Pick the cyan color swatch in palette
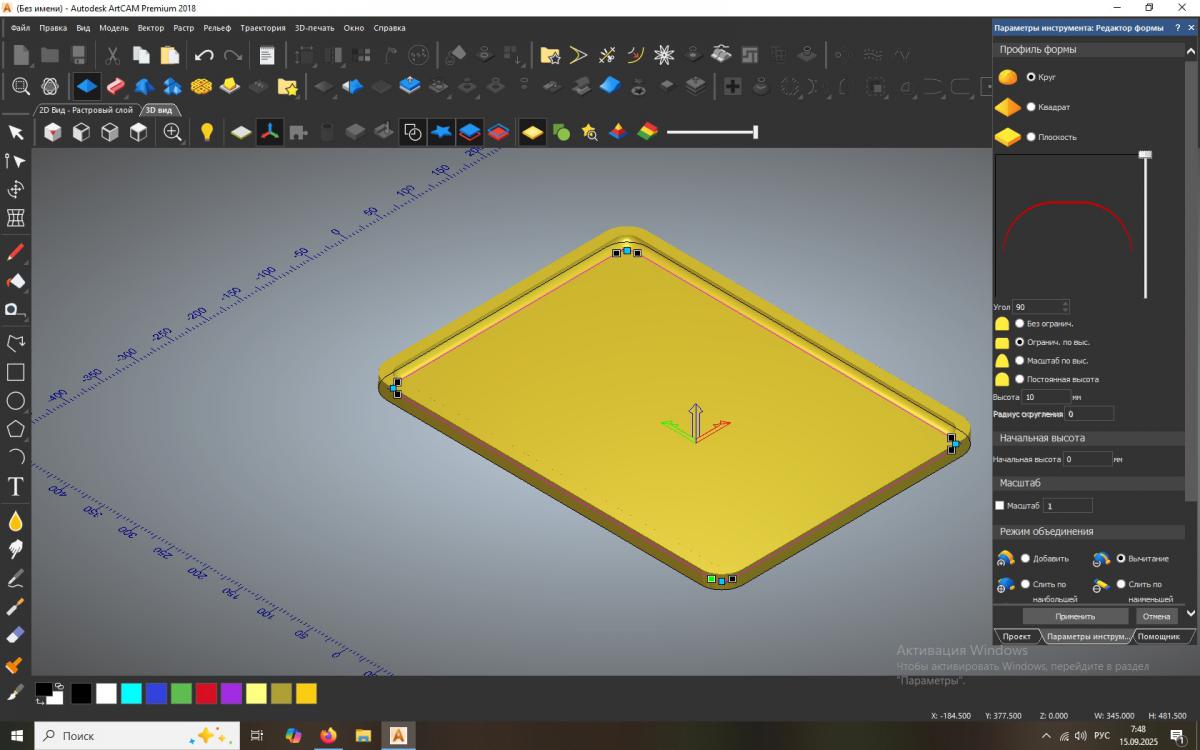The height and width of the screenshot is (750, 1200). pos(131,693)
